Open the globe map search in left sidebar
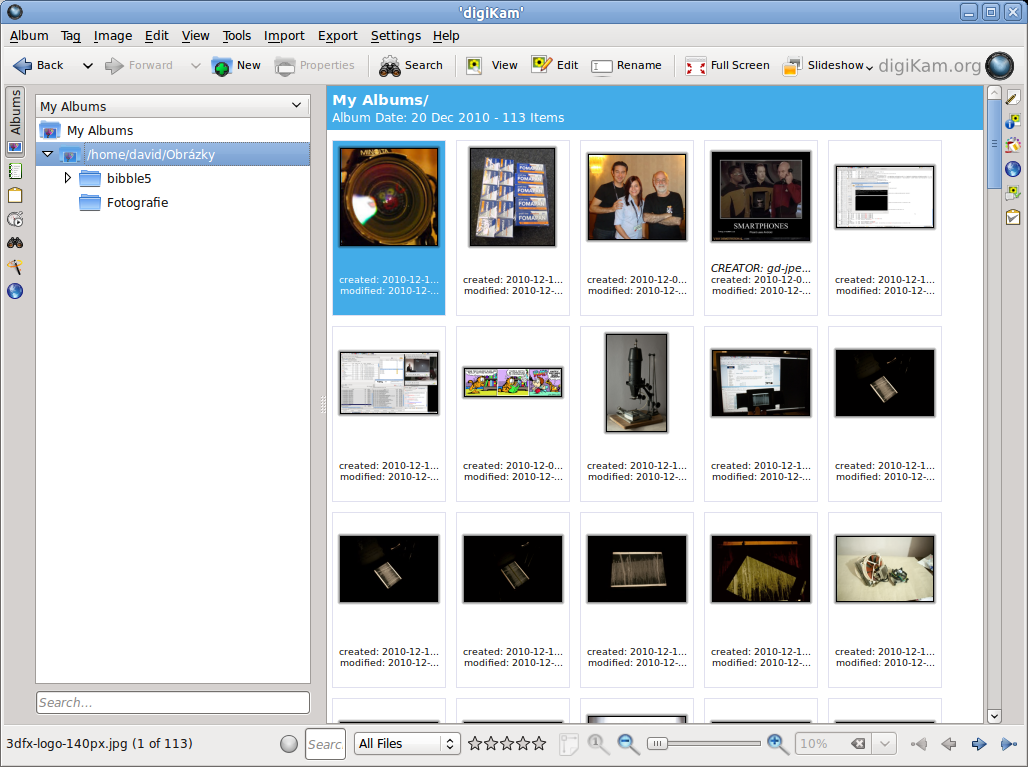The height and width of the screenshot is (767, 1028). point(15,291)
